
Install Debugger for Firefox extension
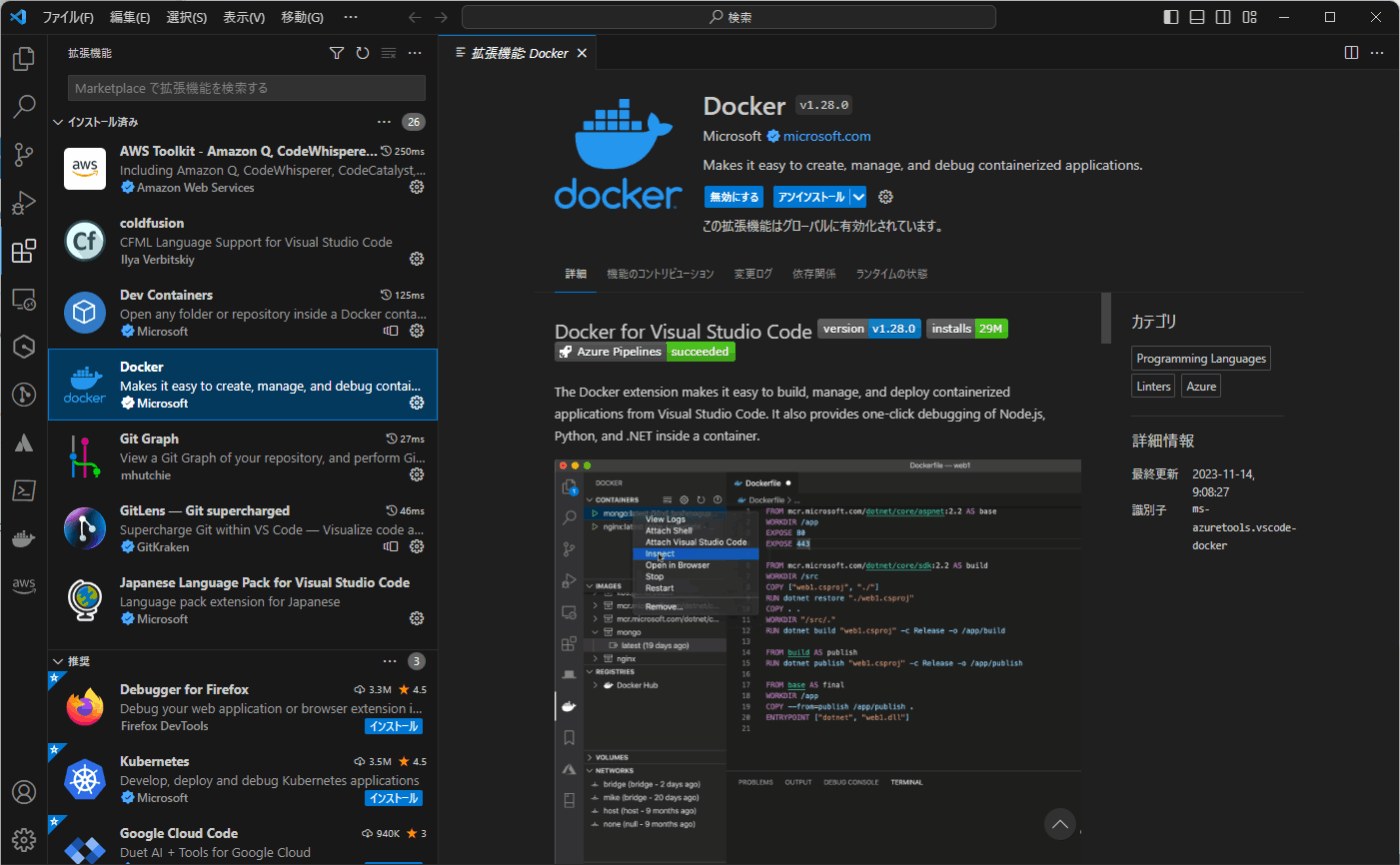pyautogui.click(x=394, y=726)
